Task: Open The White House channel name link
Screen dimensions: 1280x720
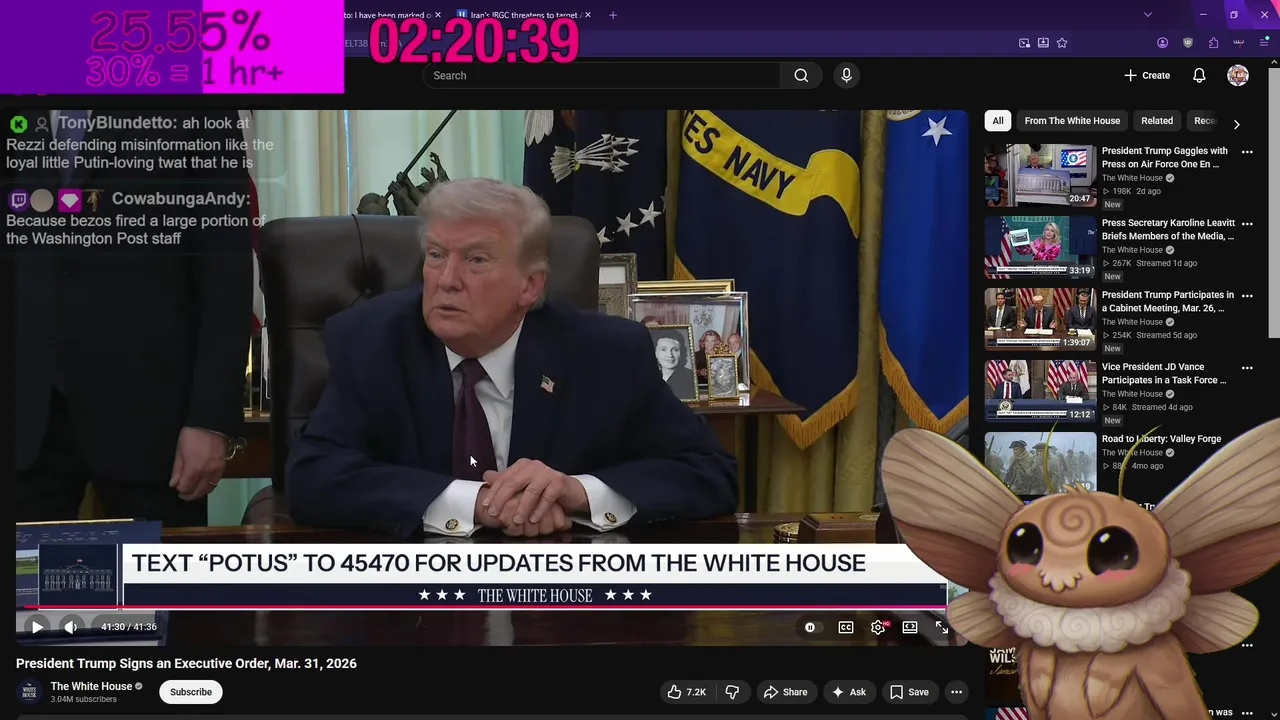Action: [x=91, y=686]
